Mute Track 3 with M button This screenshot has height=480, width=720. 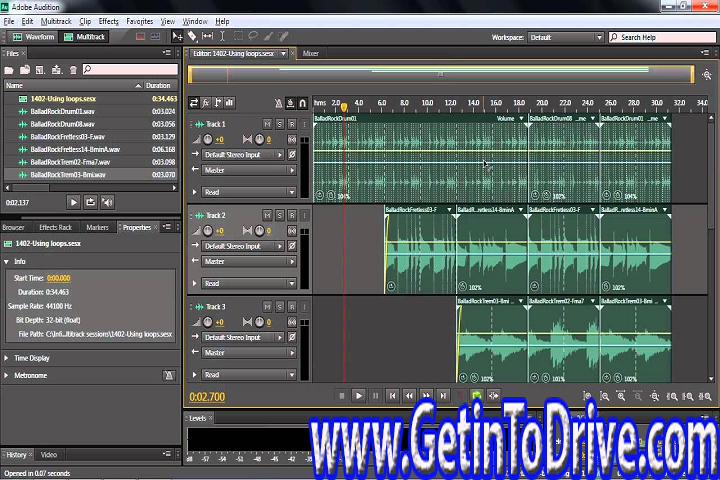coord(267,307)
